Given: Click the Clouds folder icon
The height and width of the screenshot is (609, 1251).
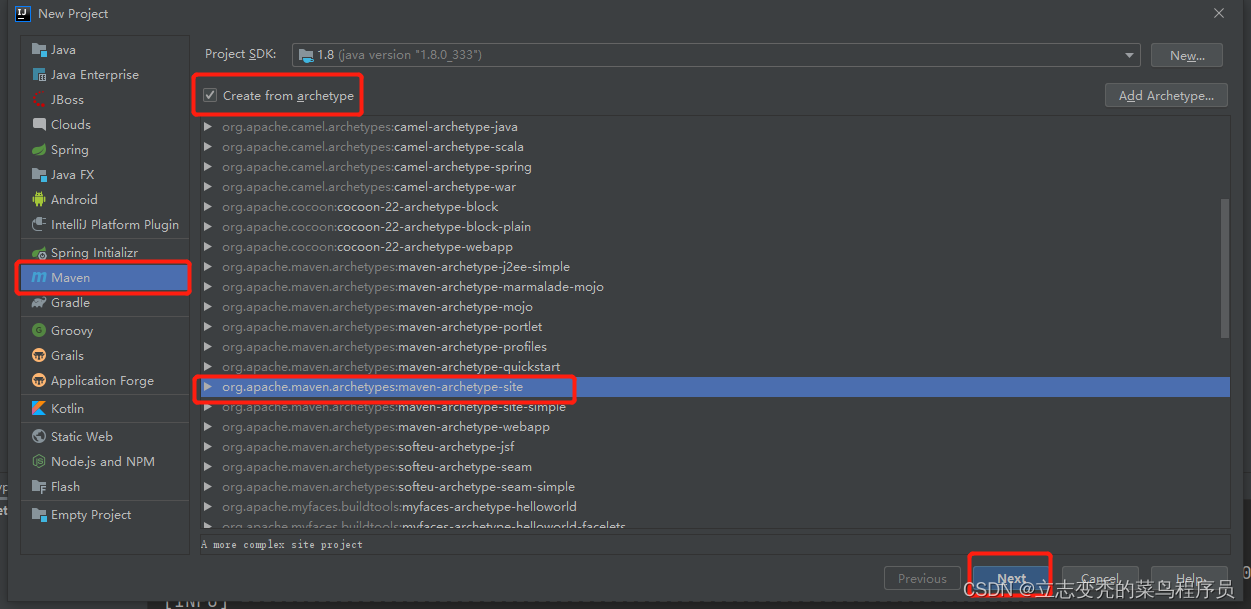Looking at the screenshot, I should 39,125.
